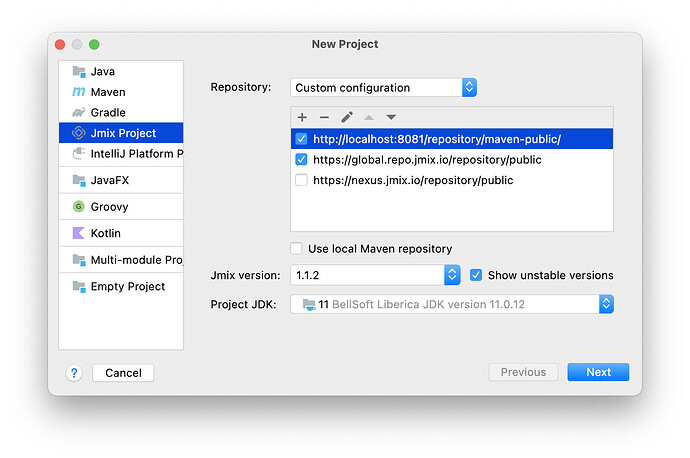Image resolution: width=690 pixels, height=458 pixels.
Task: Enable Use local Maven repository
Action: pos(296,249)
